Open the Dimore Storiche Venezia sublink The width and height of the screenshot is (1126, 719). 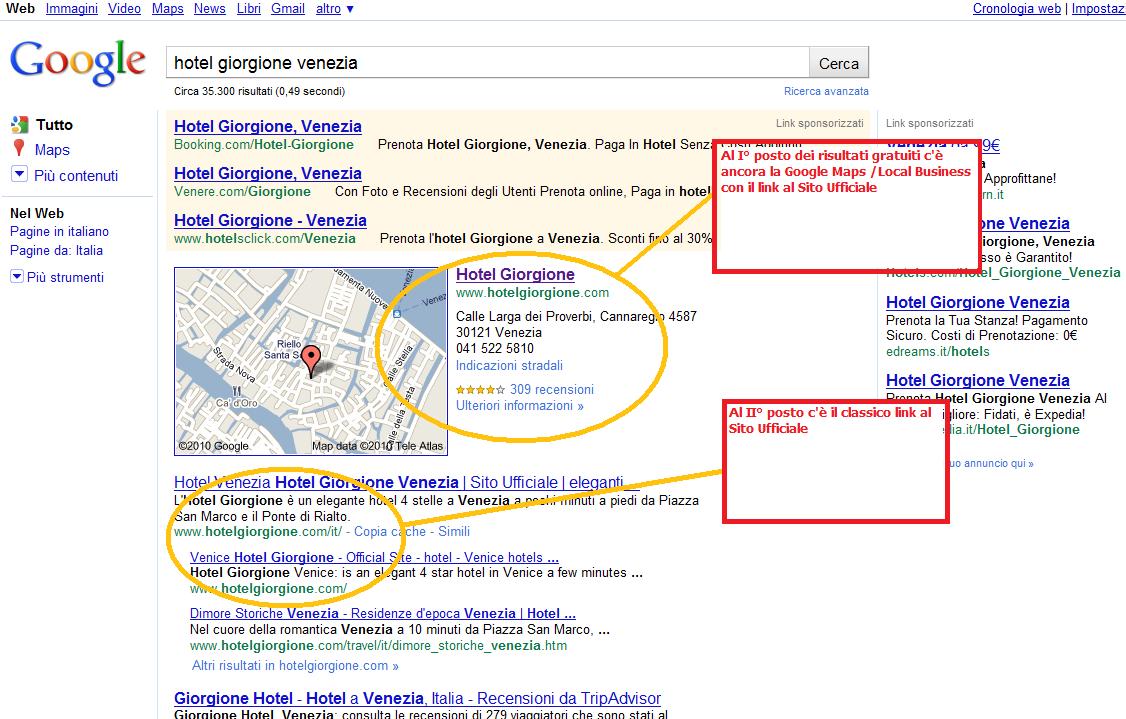coord(383,613)
